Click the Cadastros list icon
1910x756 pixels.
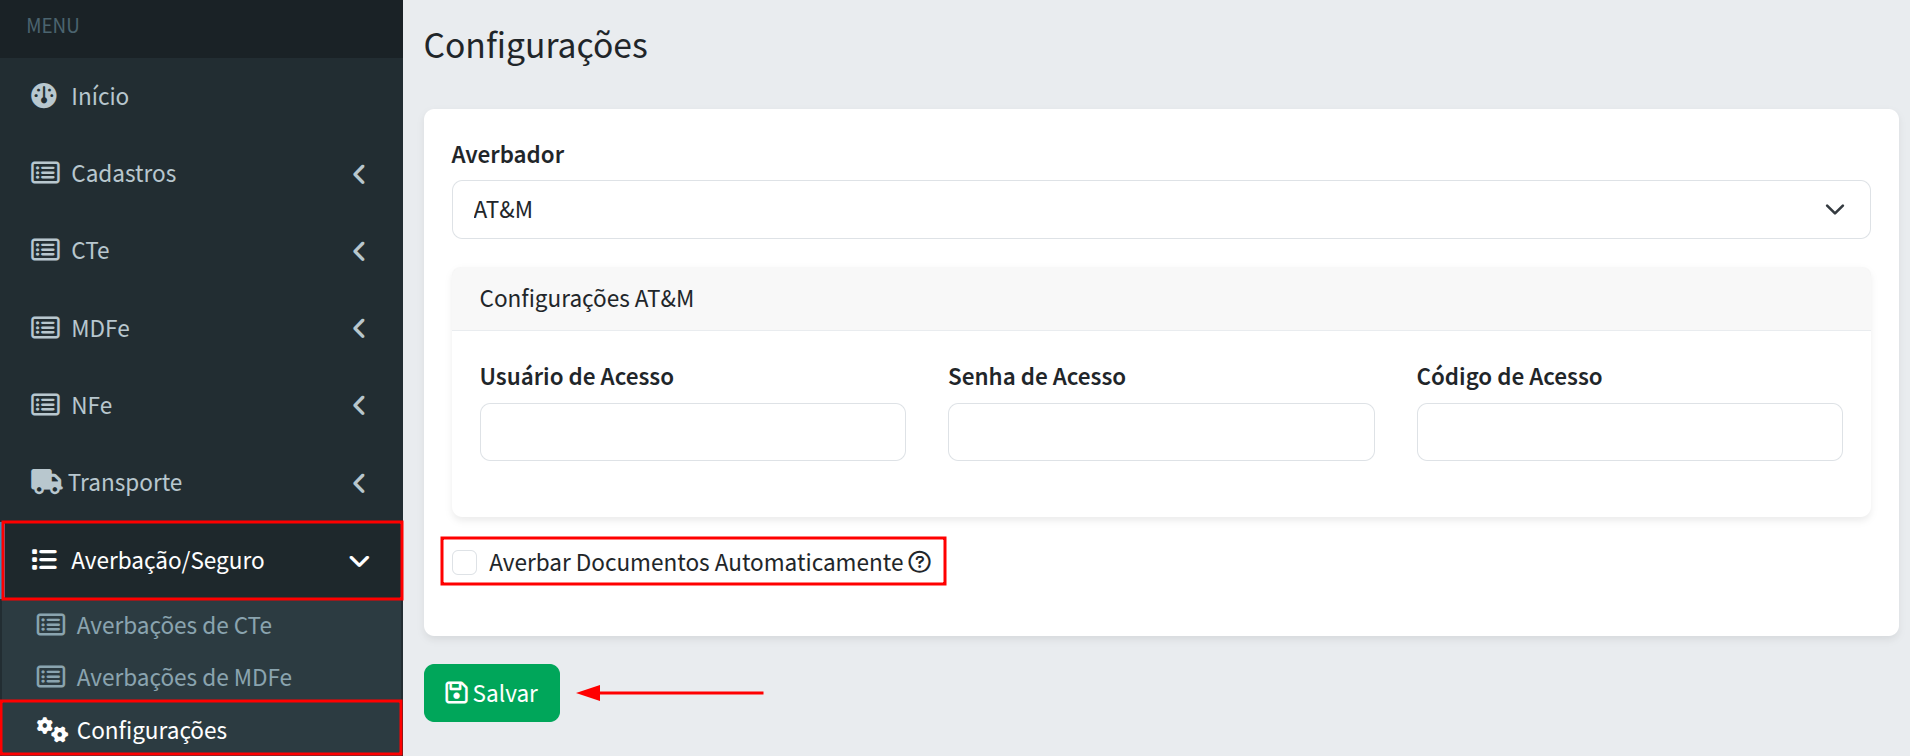tap(45, 173)
